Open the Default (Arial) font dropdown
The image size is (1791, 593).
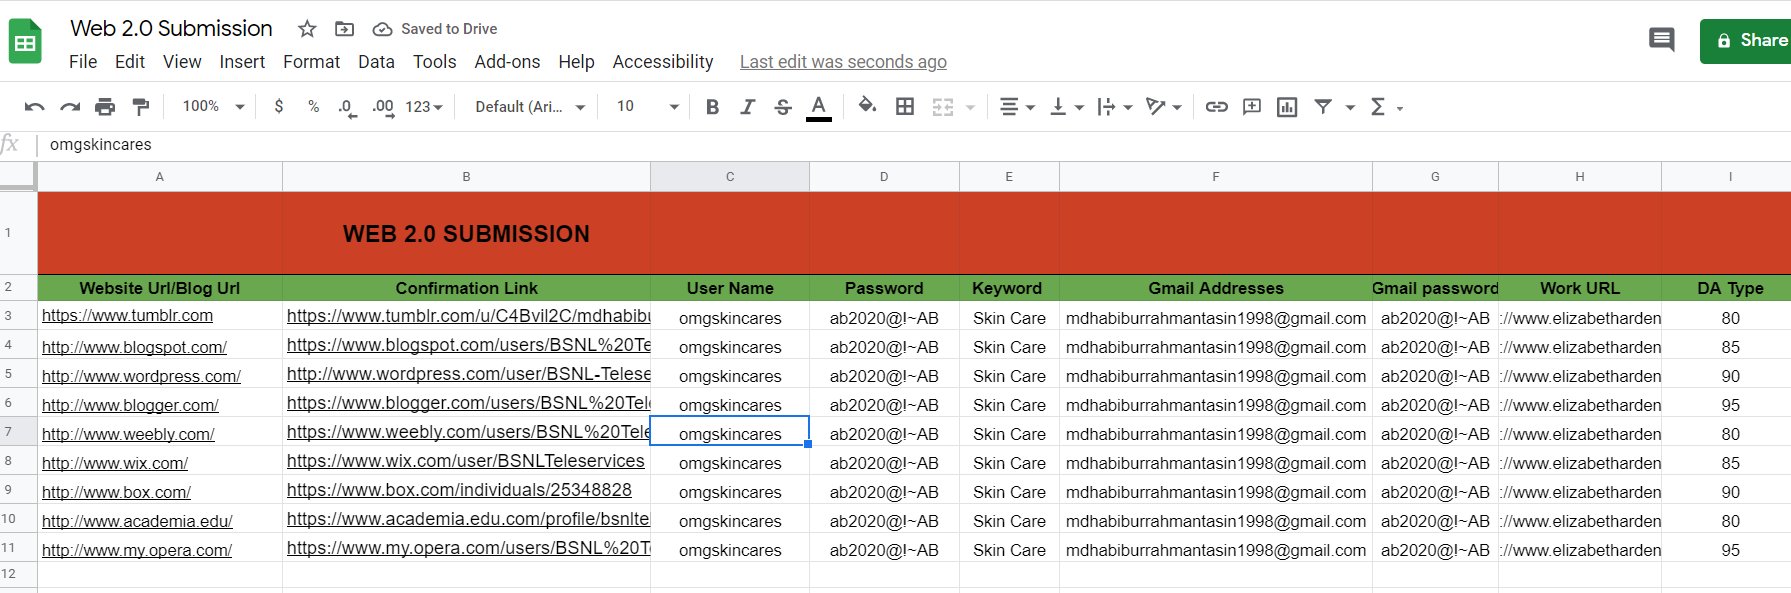[x=529, y=107]
